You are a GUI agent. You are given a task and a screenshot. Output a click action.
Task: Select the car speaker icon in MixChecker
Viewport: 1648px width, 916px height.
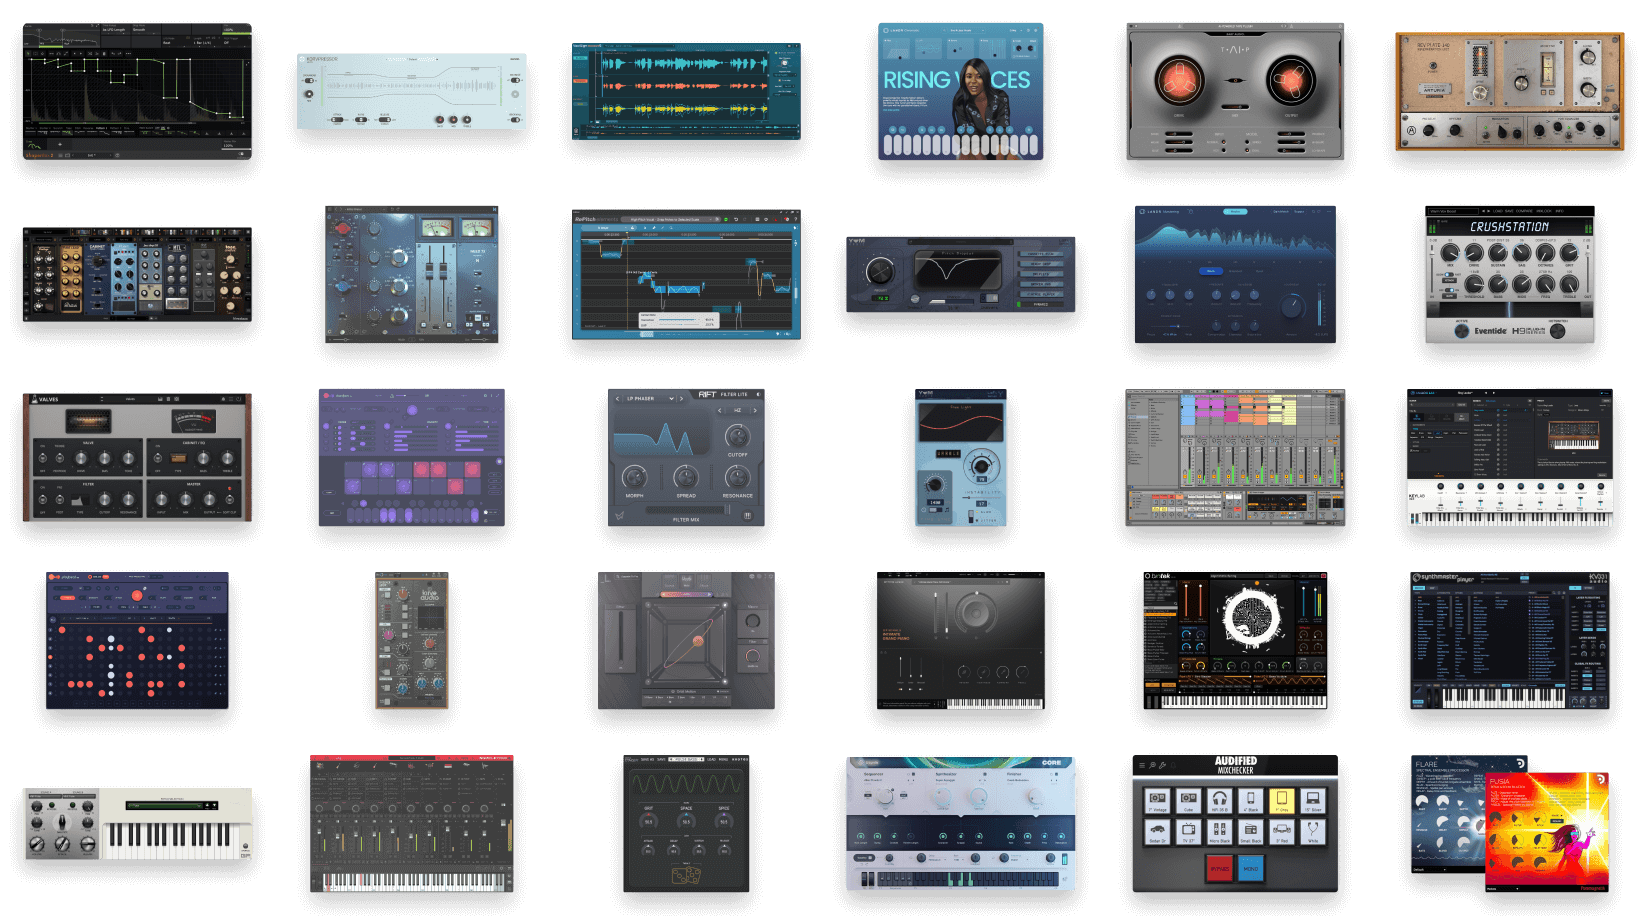point(1157,830)
